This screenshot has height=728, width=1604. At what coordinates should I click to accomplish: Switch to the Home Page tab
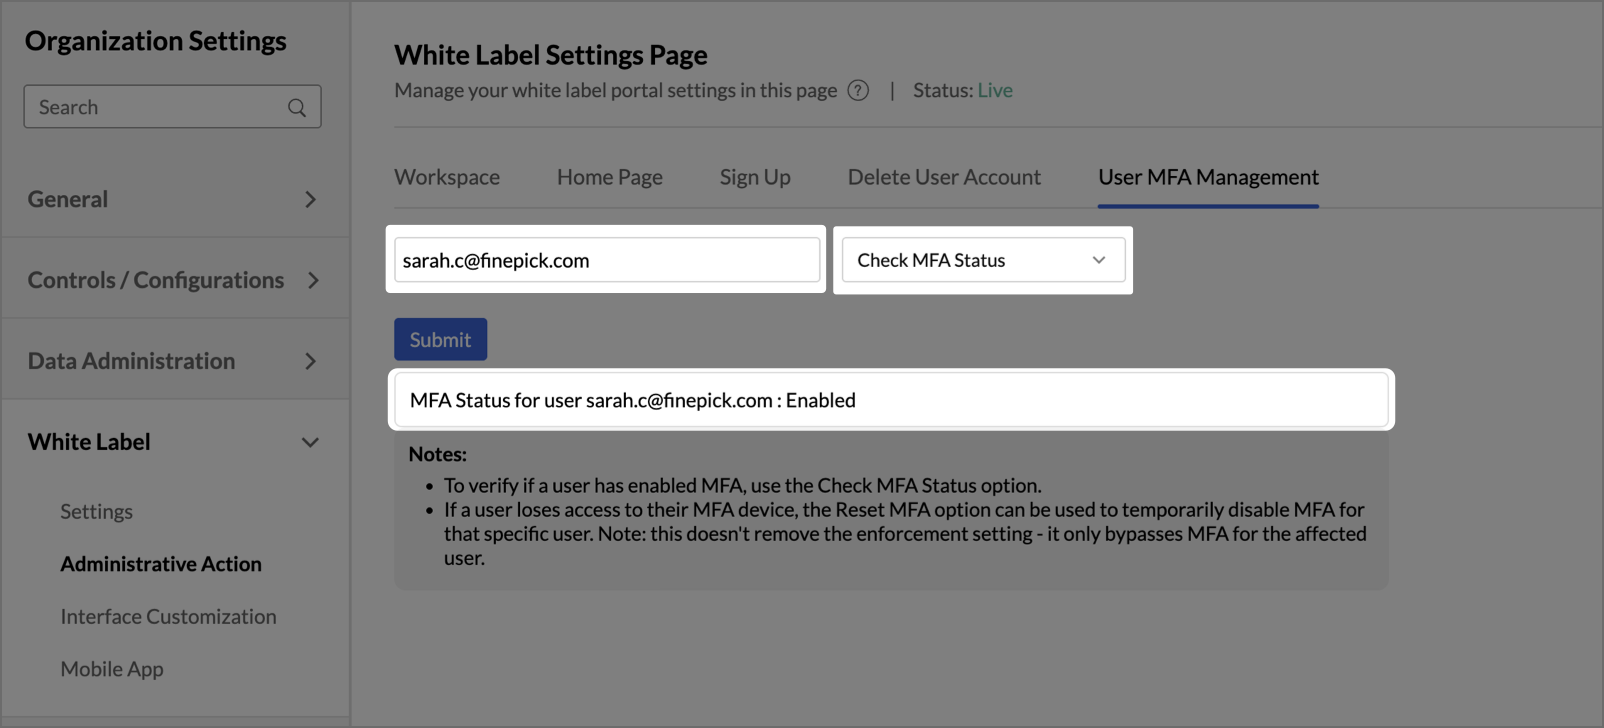(610, 177)
